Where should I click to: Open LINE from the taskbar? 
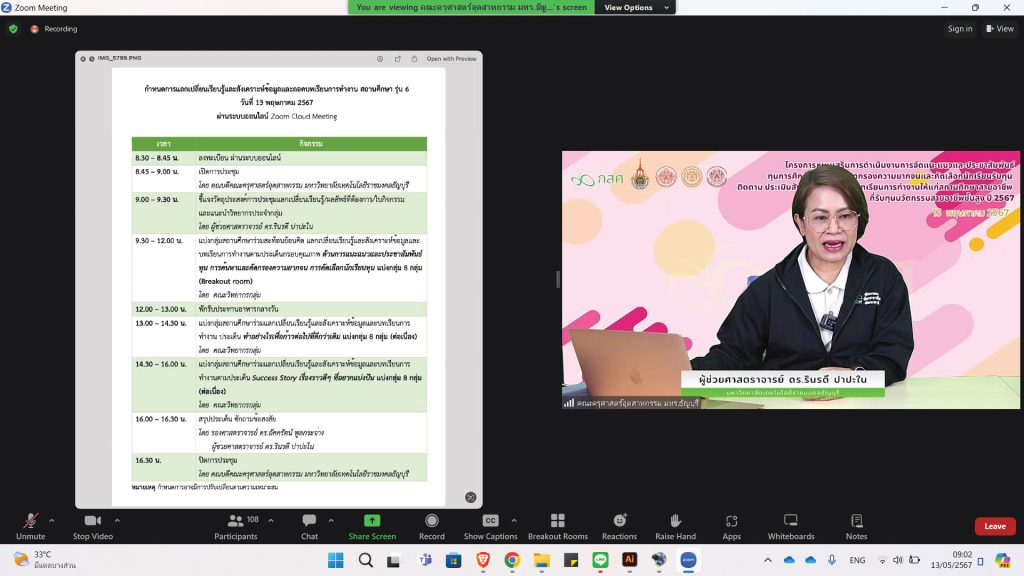tap(600, 560)
